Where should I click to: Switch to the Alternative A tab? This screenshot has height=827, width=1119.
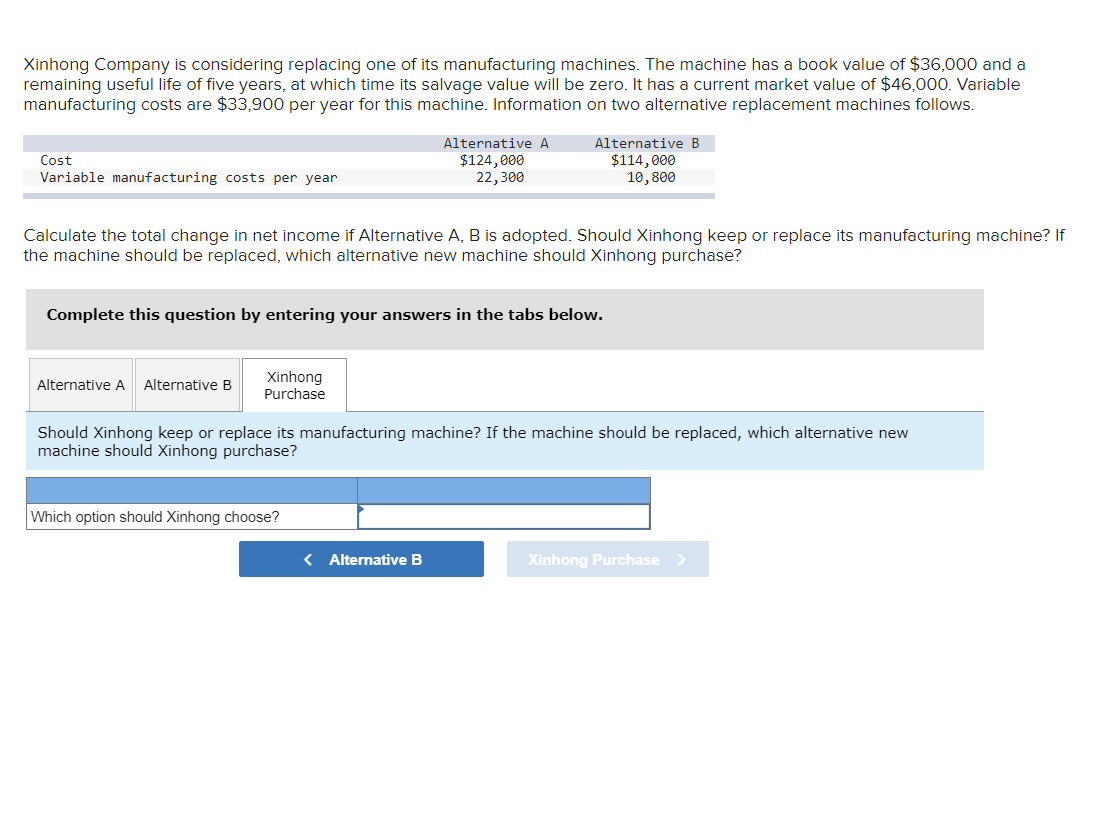[80, 385]
